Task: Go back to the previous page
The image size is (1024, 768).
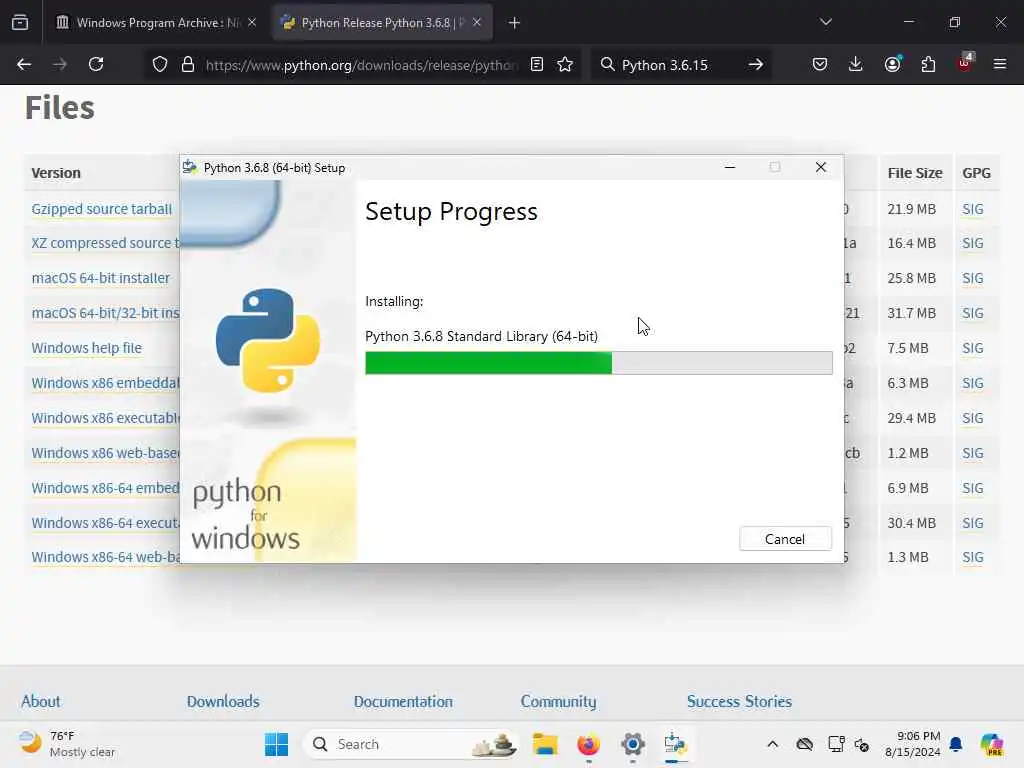Action: (x=24, y=64)
